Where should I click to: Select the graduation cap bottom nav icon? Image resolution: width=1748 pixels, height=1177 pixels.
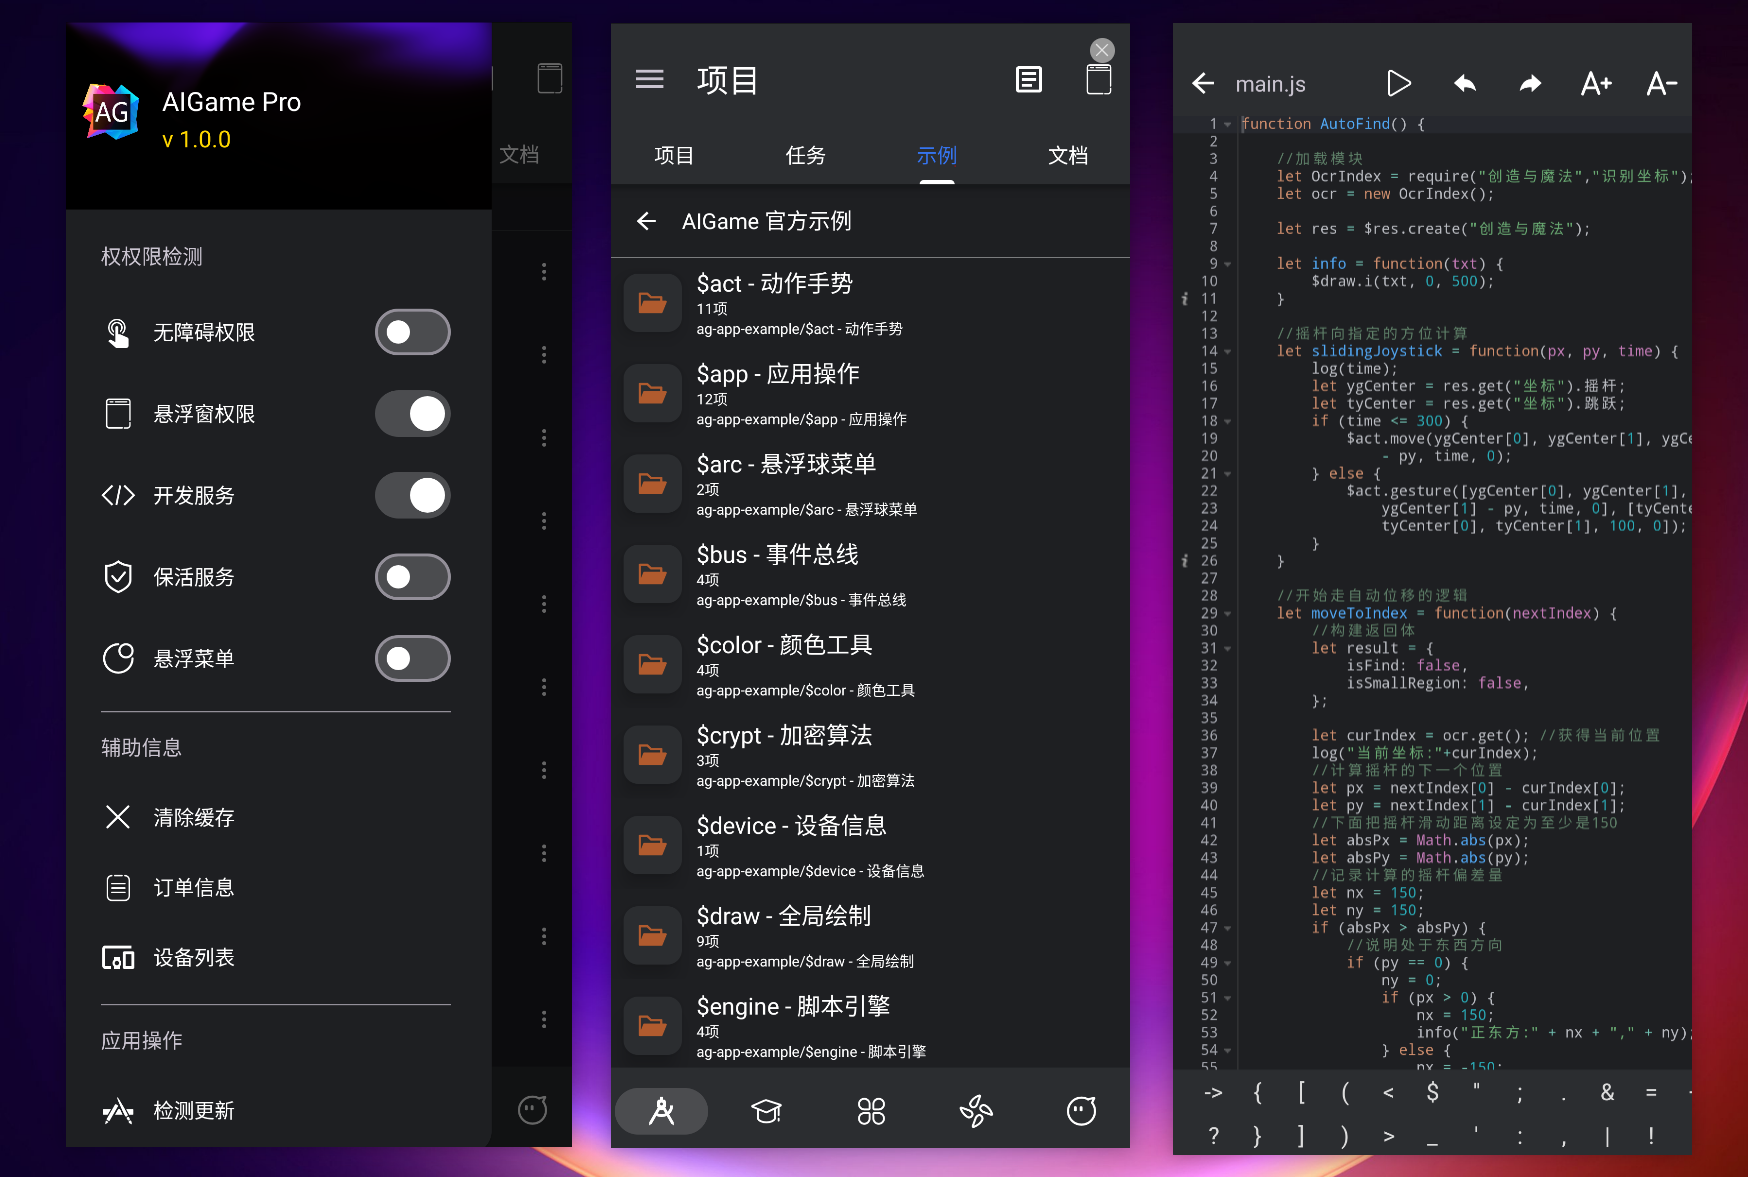[x=767, y=1111]
